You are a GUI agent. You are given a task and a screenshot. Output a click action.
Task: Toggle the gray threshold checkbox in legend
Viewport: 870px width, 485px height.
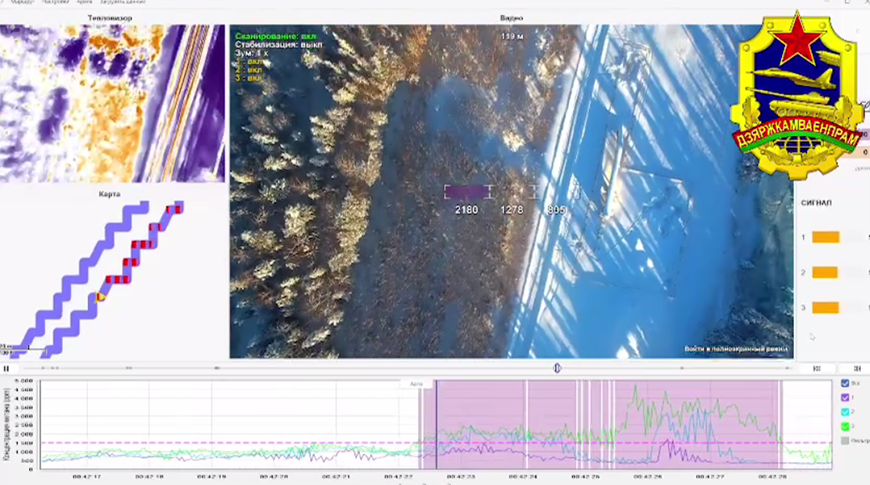pos(845,440)
